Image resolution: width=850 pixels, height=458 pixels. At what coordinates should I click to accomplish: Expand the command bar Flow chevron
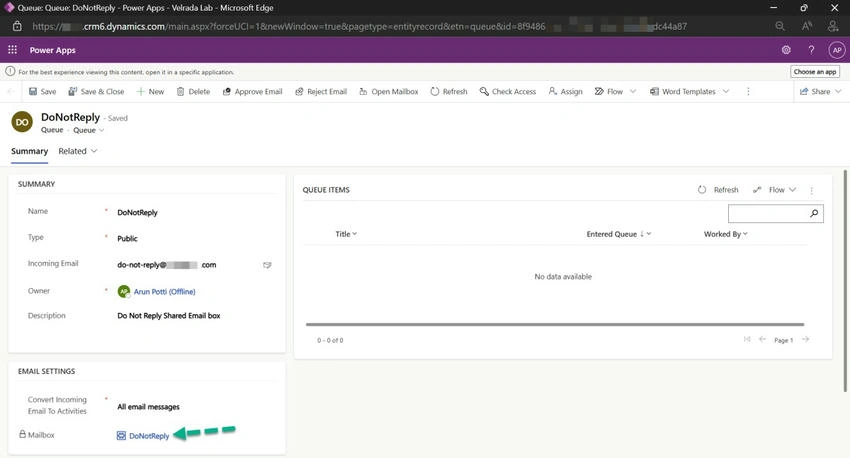coord(633,92)
